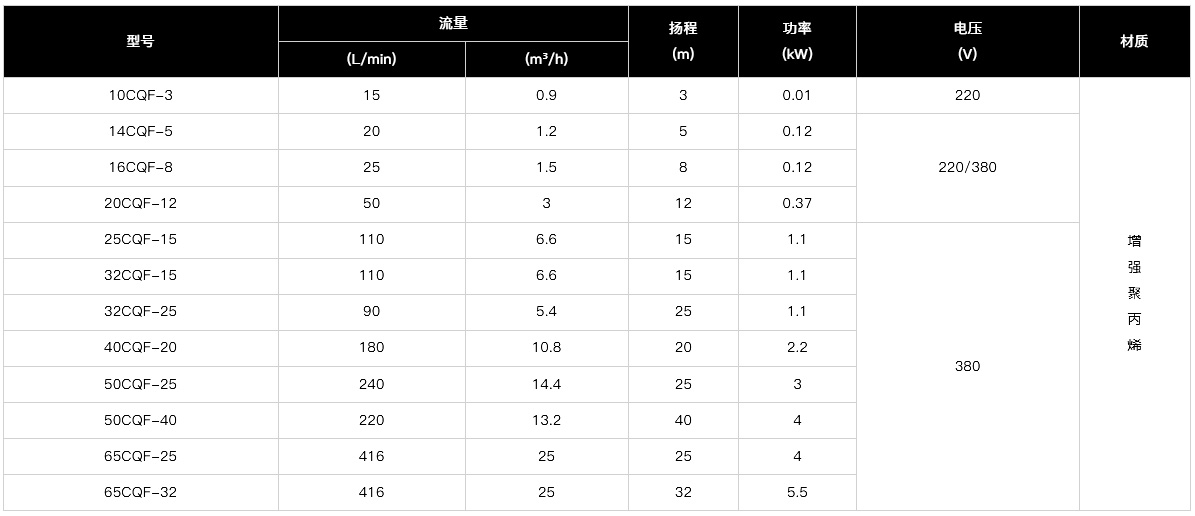Click model 50CQF-40 cell
The height and width of the screenshot is (516, 1195).
point(140,420)
